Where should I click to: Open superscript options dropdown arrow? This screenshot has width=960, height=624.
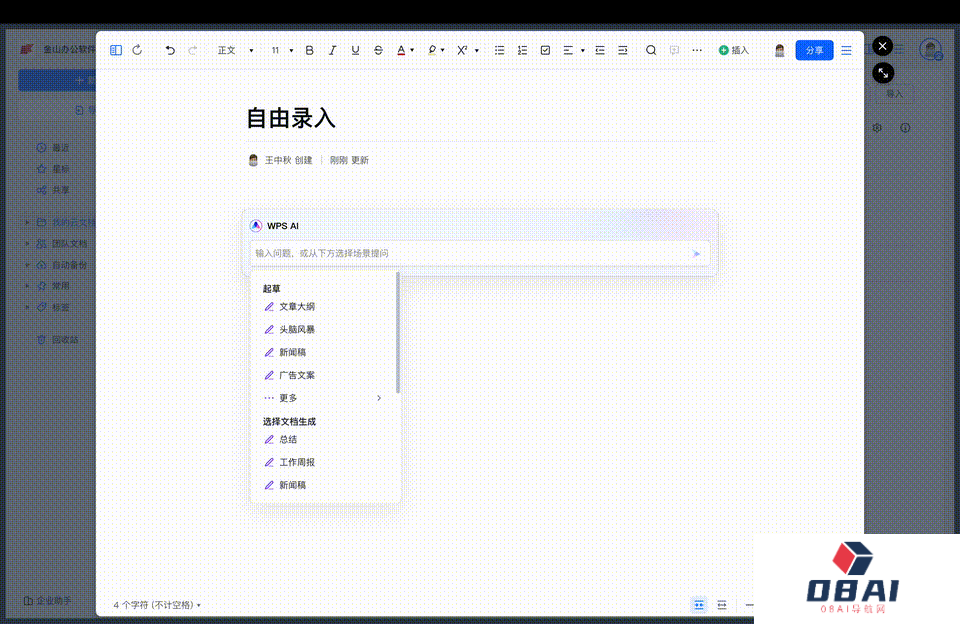(x=477, y=50)
